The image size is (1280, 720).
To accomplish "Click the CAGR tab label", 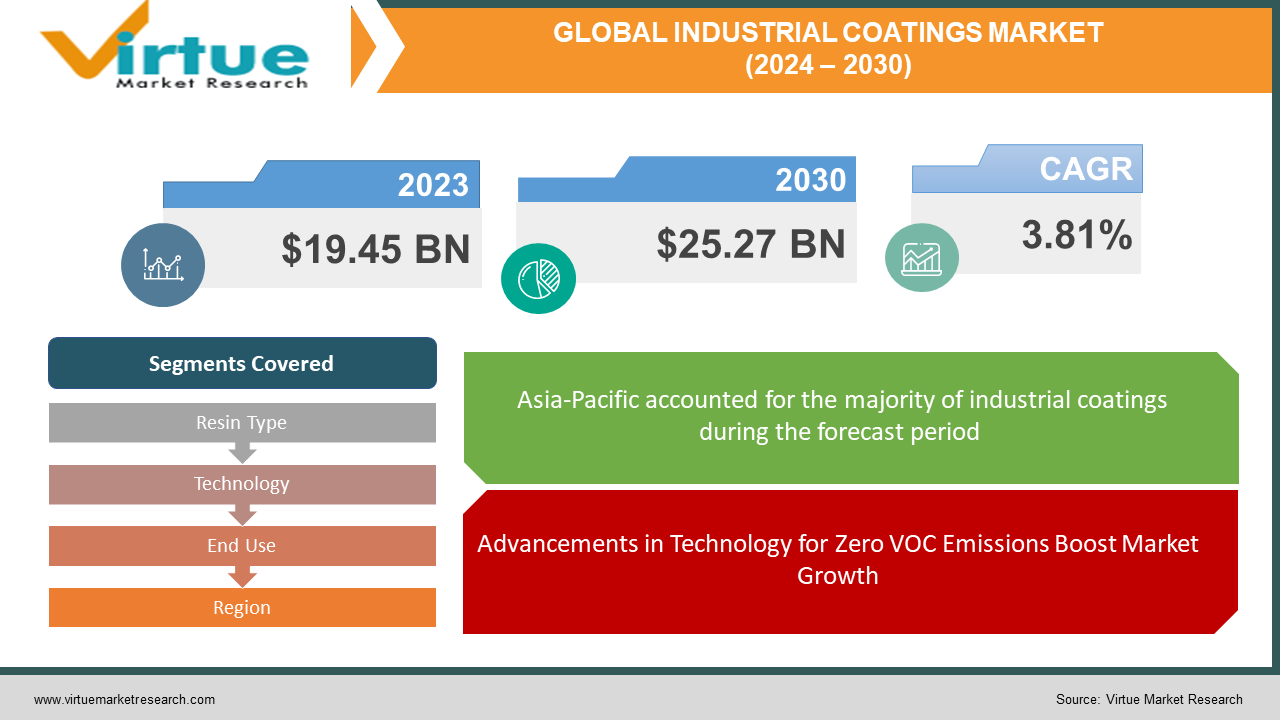I will [1086, 169].
